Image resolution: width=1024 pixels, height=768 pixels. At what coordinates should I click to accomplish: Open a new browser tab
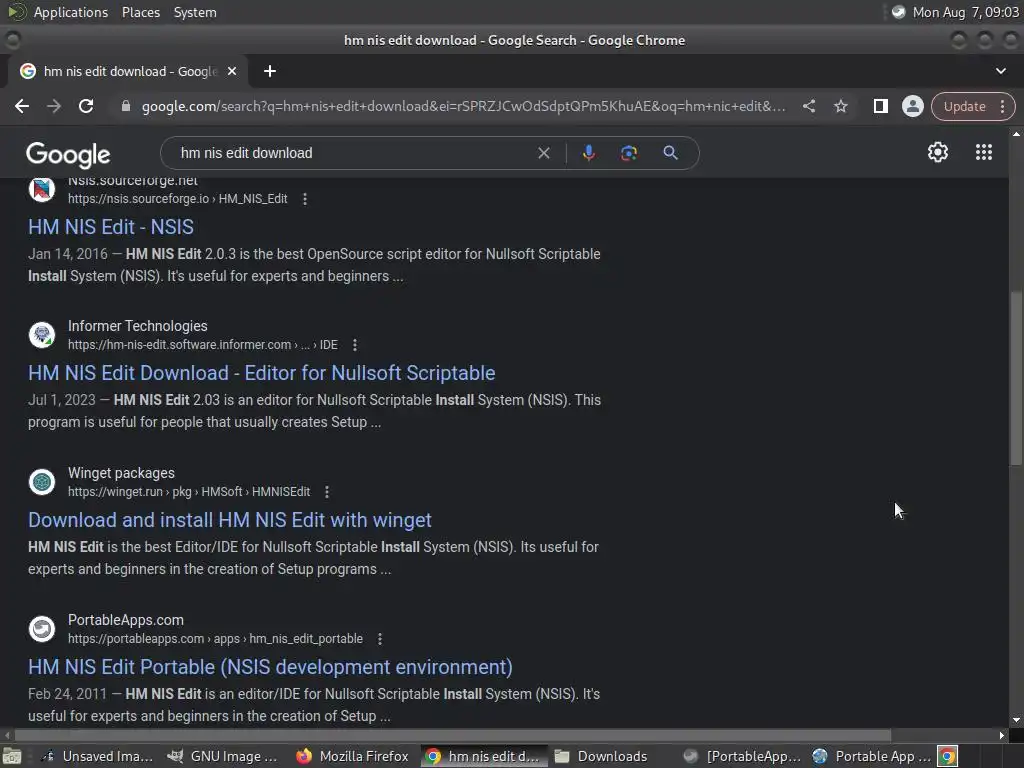coord(270,71)
